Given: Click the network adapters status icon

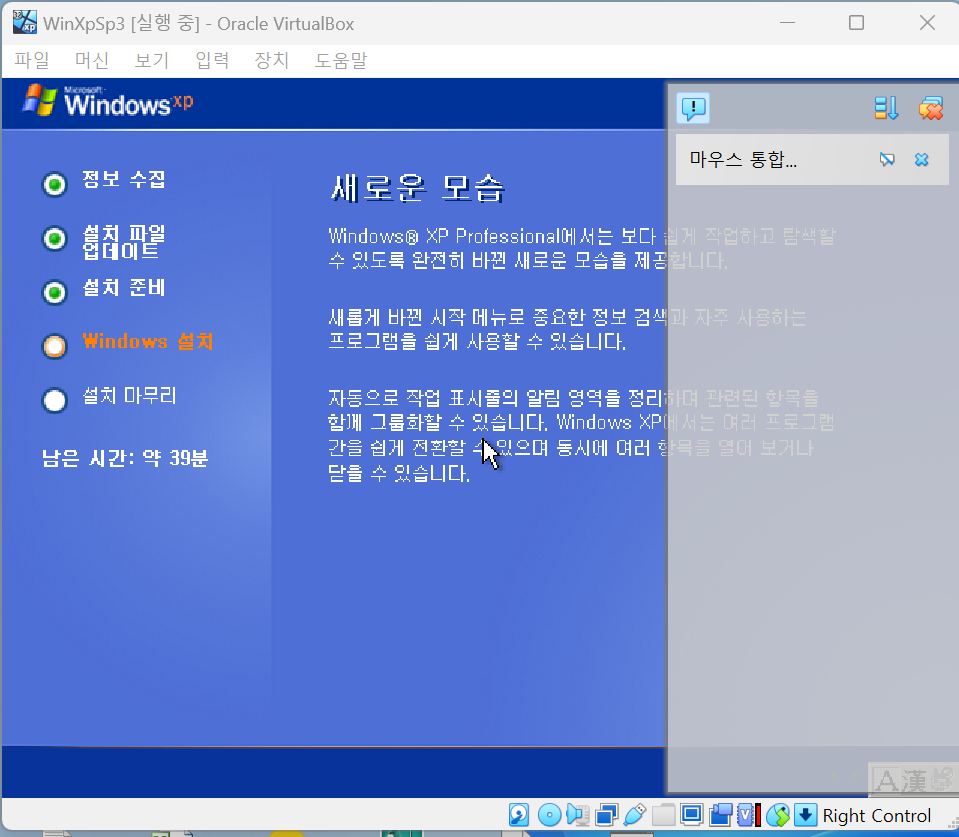Looking at the screenshot, I should click(606, 815).
